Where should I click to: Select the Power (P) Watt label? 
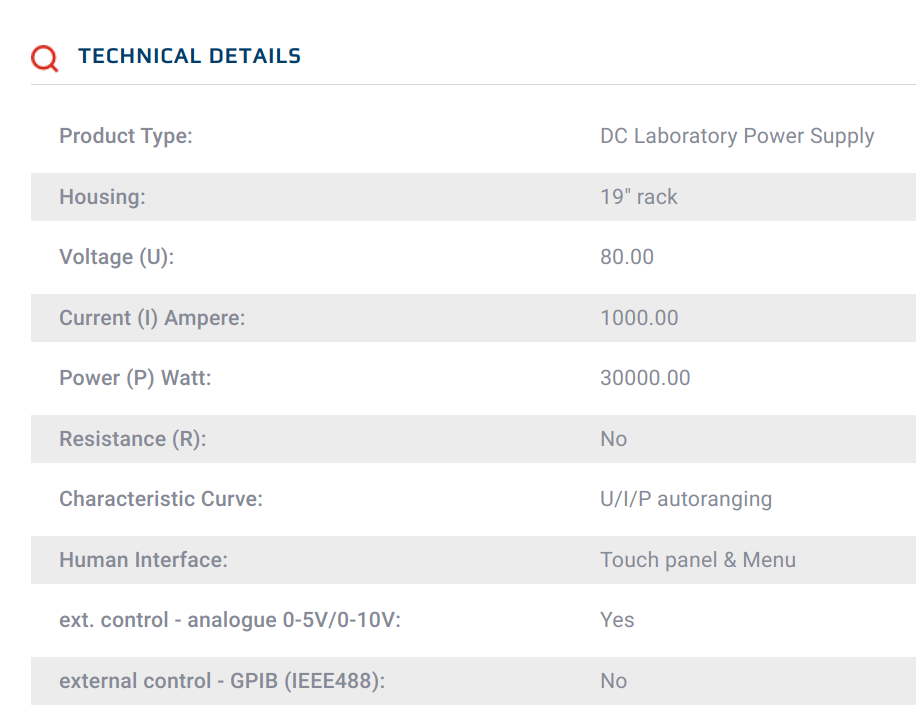point(135,378)
